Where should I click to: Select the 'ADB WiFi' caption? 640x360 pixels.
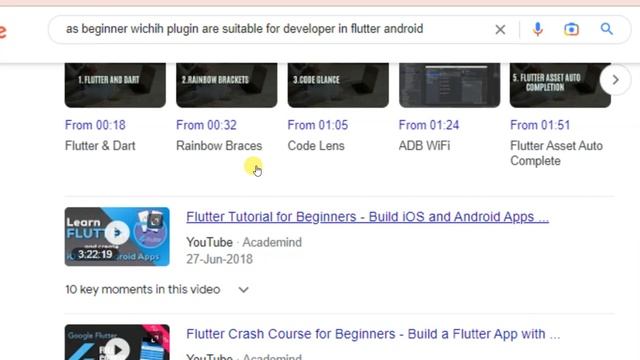point(424,146)
